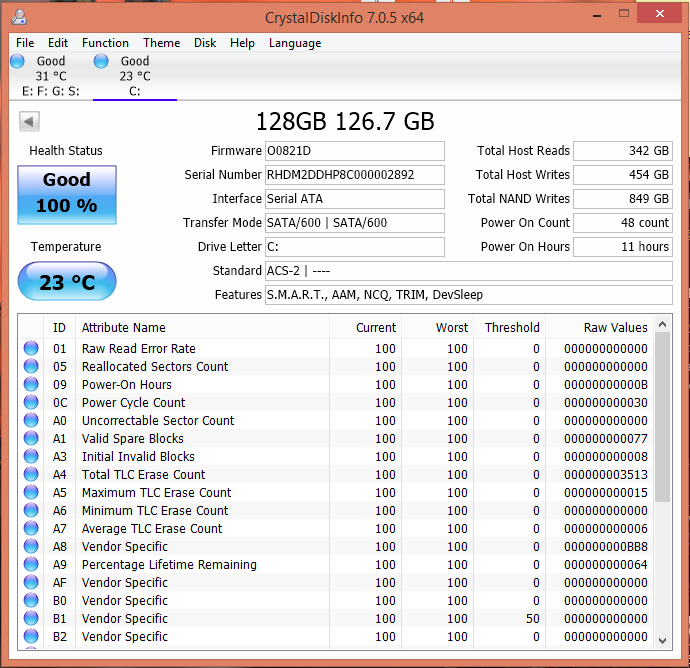690x668 pixels.
Task: Select the E: F: G: S: disk tab
Action: tap(51, 76)
